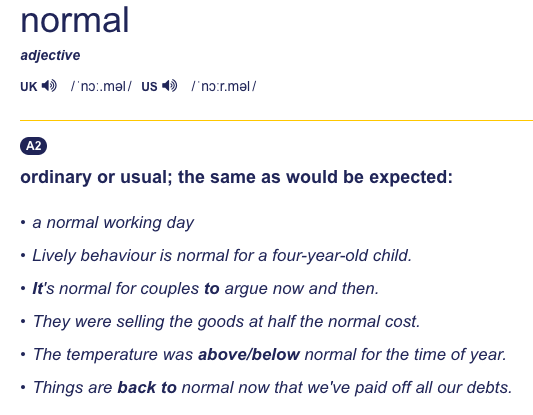Image resolution: width=533 pixels, height=415 pixels.
Task: Play the US pronunciation audio
Action: pyautogui.click(x=170, y=86)
